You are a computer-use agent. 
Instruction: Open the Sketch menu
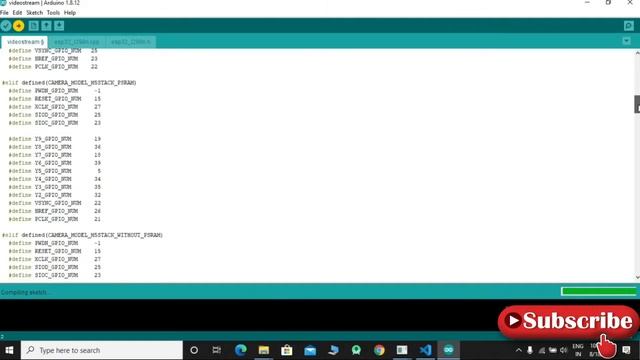(x=34, y=13)
